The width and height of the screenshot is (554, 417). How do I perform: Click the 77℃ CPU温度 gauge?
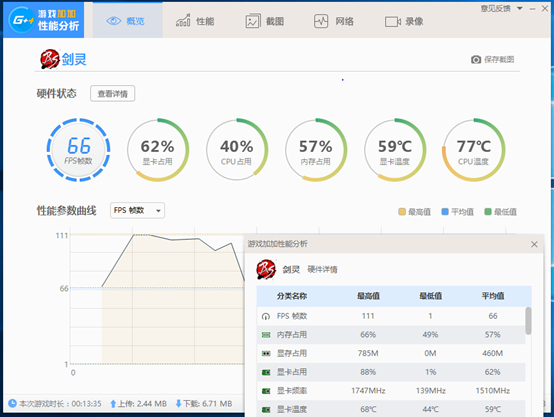473,150
